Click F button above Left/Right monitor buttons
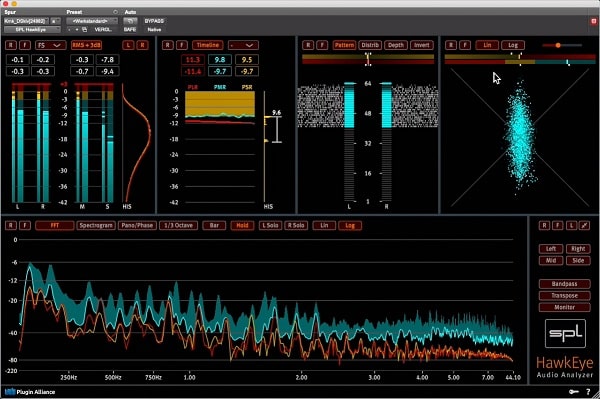 point(558,225)
